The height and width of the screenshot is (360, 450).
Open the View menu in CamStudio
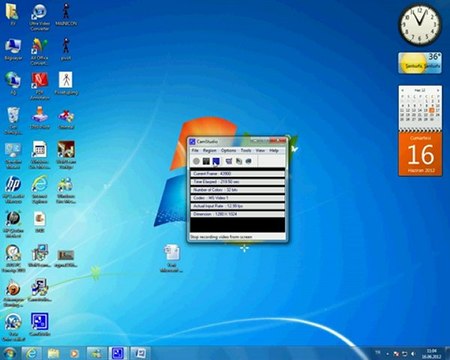(260, 151)
